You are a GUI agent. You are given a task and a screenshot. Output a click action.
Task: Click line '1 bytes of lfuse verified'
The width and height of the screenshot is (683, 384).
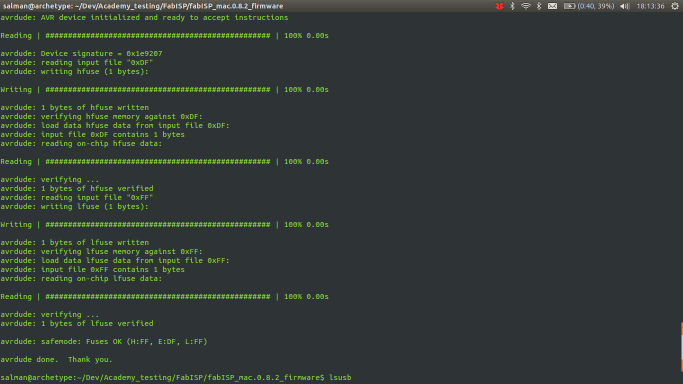[x=77, y=323]
